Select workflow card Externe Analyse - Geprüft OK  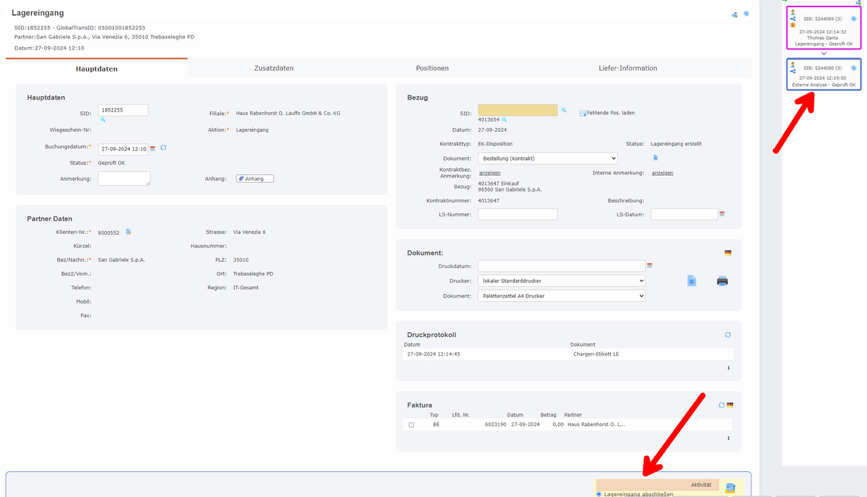[823, 75]
